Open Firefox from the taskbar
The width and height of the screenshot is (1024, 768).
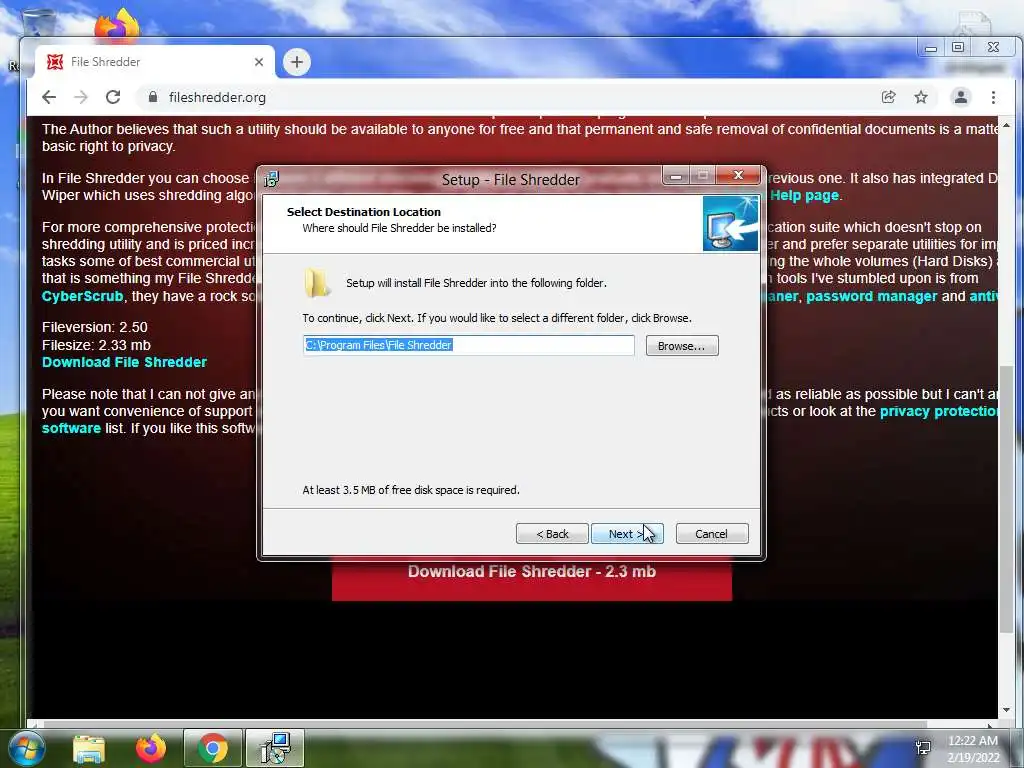coord(151,748)
